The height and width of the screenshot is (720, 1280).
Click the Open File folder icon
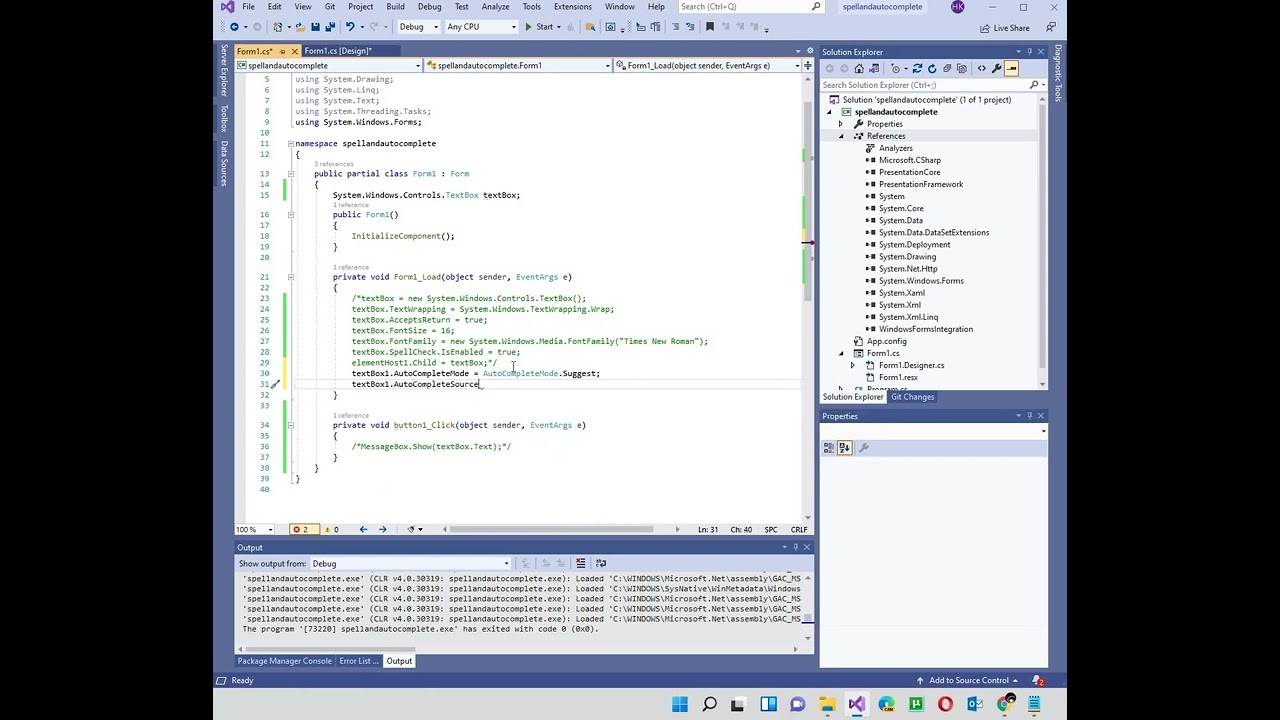[300, 27]
